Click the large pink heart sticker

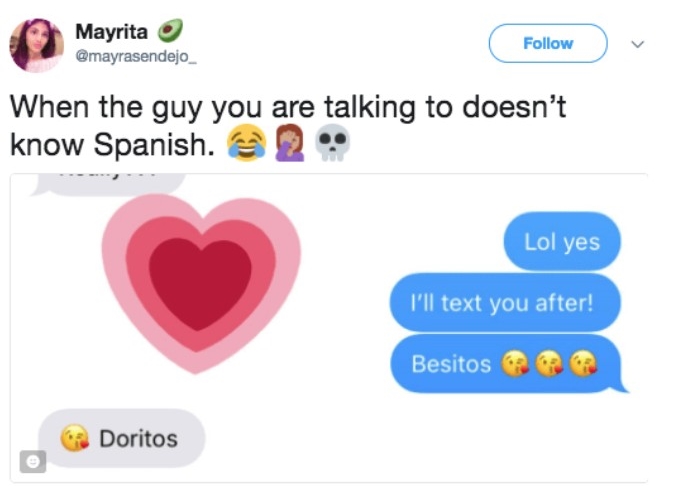click(x=201, y=283)
